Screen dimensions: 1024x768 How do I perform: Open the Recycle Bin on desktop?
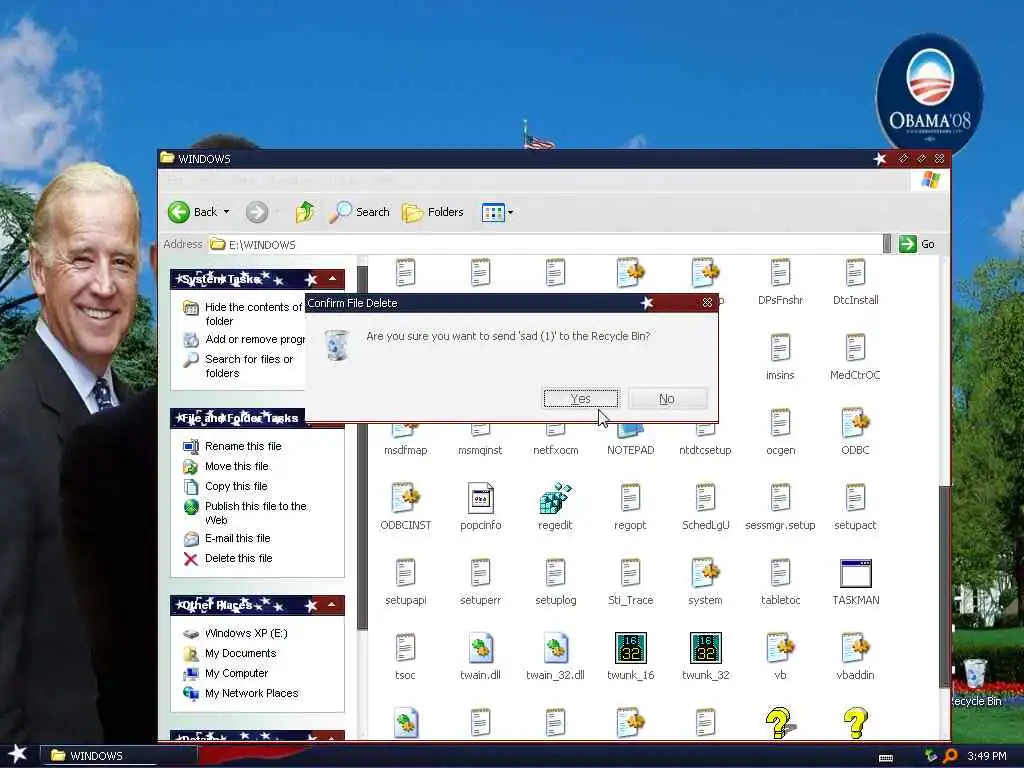pos(976,682)
